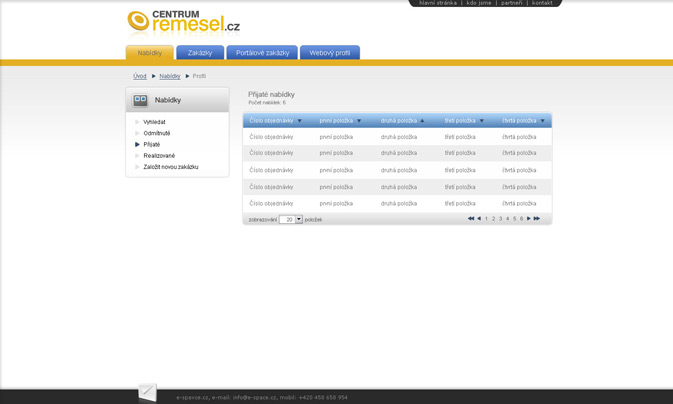This screenshot has height=404, width=673.
Task: Toggle sort arrow on druhá položka
Action: point(422,121)
